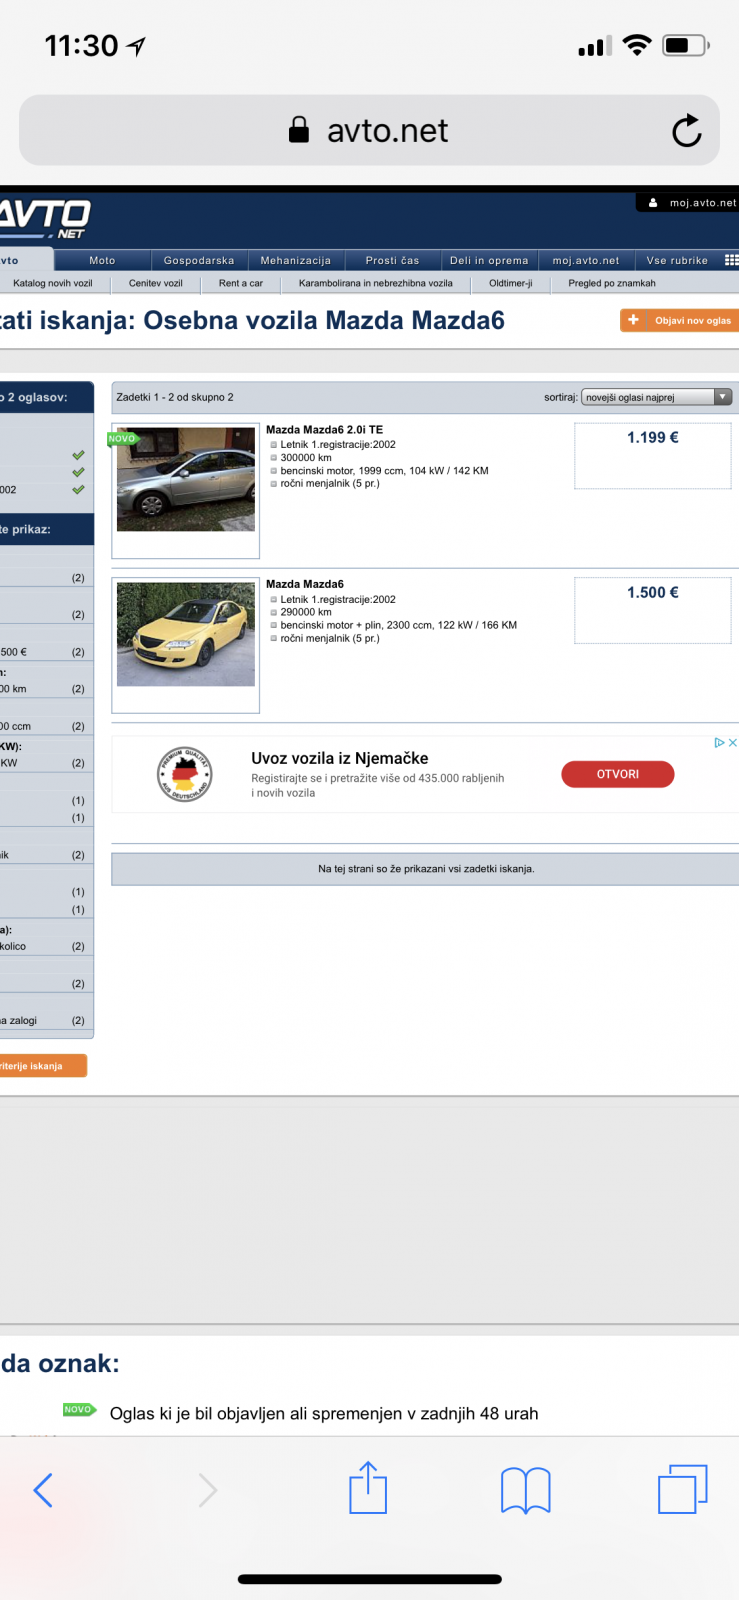739x1600 pixels.
Task: Open the Gospodarska tab
Action: click(199, 260)
